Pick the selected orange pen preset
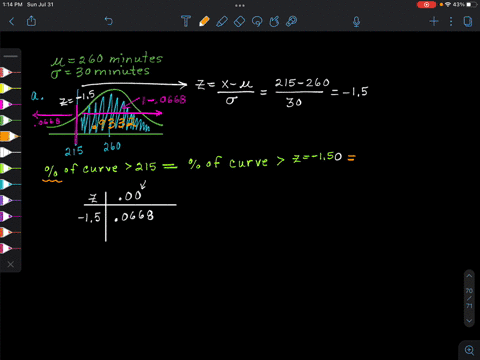The height and width of the screenshot is (360, 480). pyautogui.click(x=9, y=136)
